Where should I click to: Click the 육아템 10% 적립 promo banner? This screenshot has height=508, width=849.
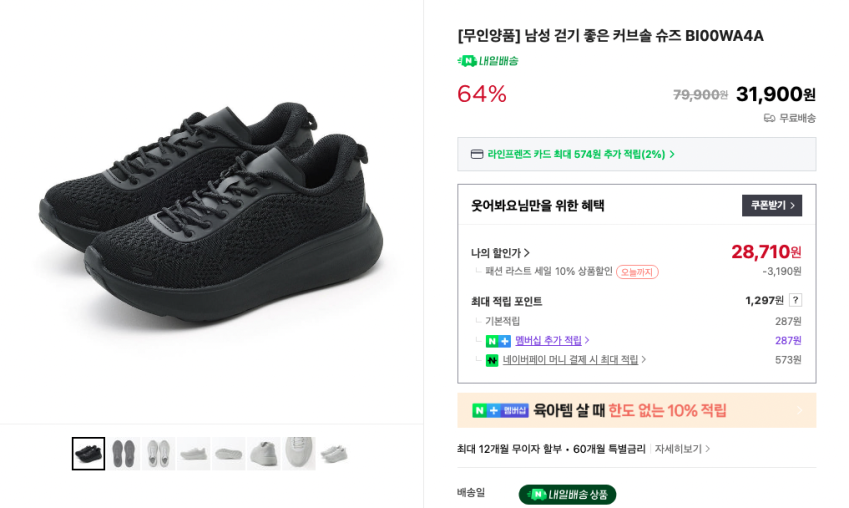[x=636, y=410]
